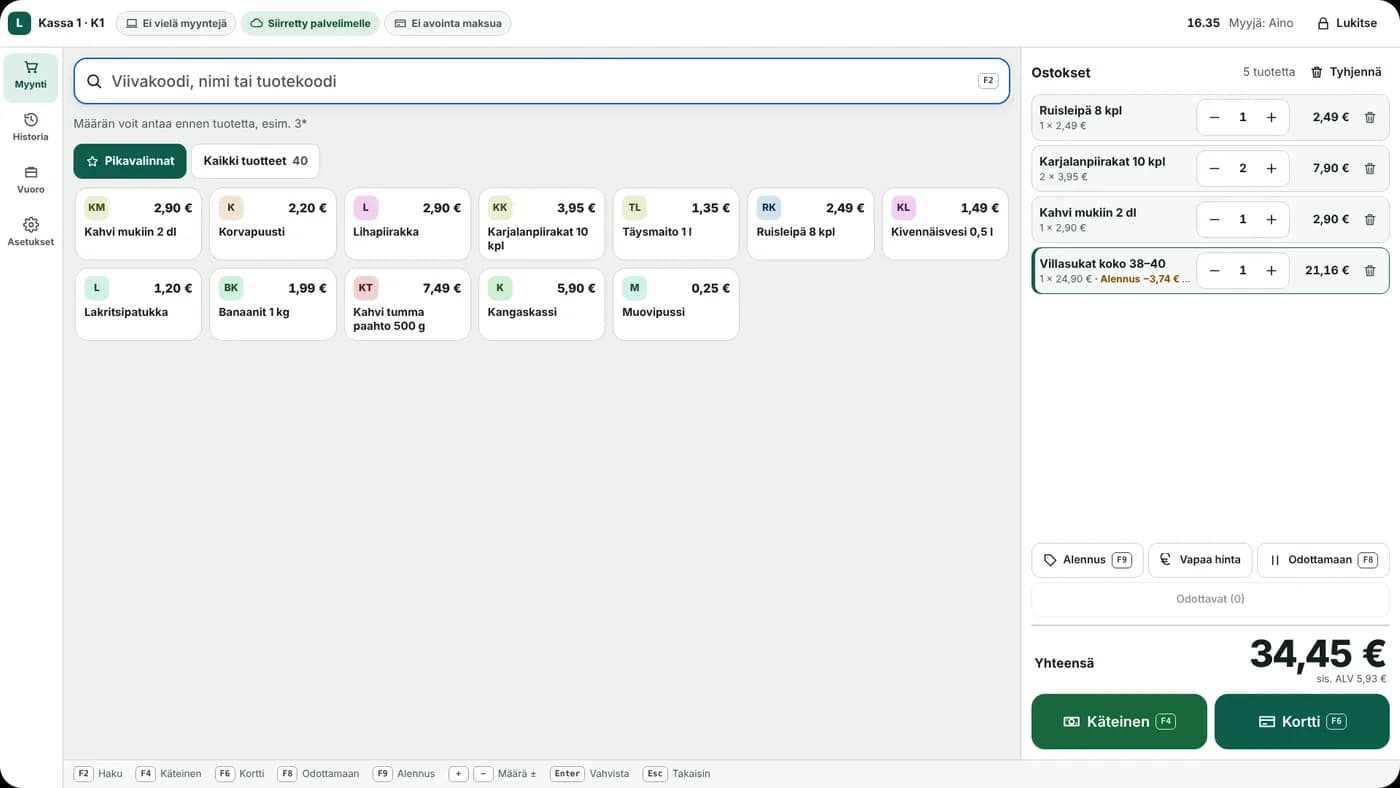Focus the product search field
The image size is (1400, 788).
pyautogui.click(x=541, y=81)
